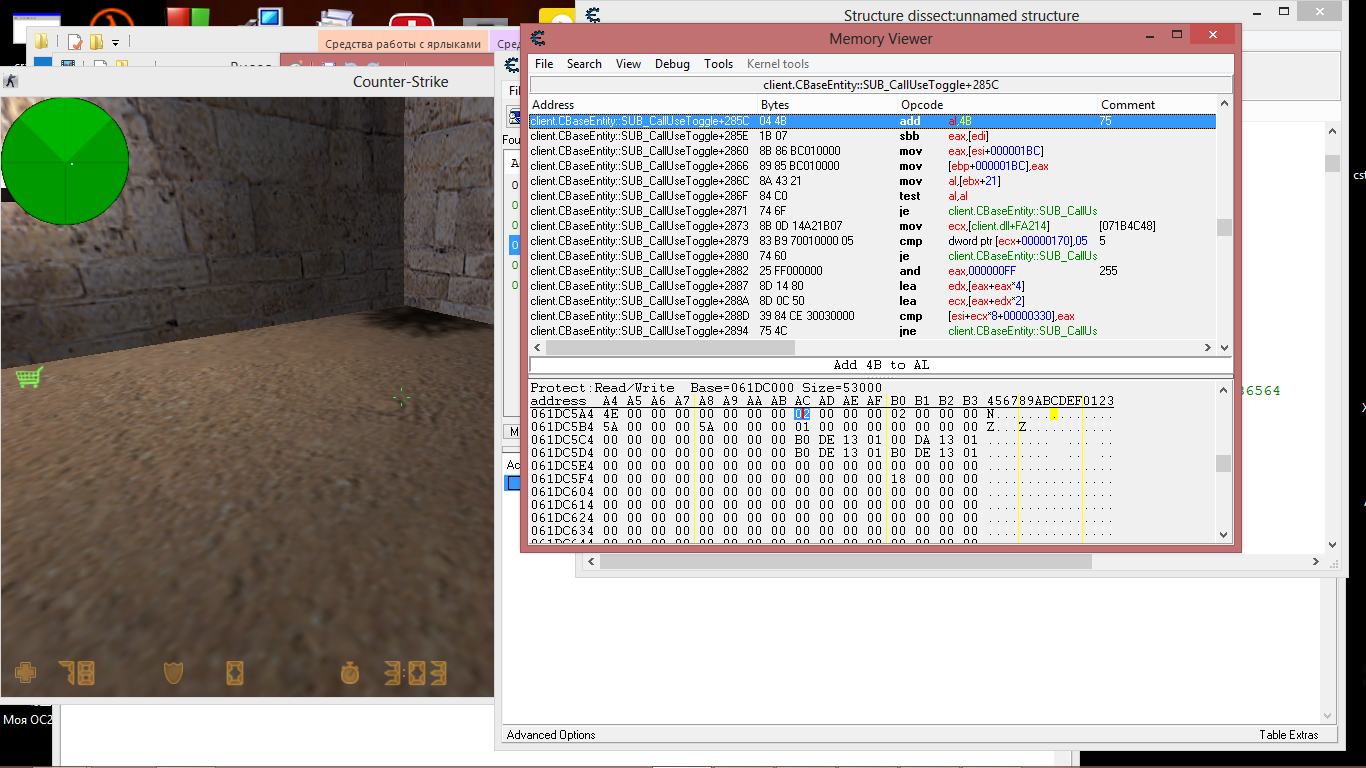Screen dimensions: 1366x768
Task: Click Structure dissect horizontal scrollbar right arrow
Action: [x=1315, y=562]
